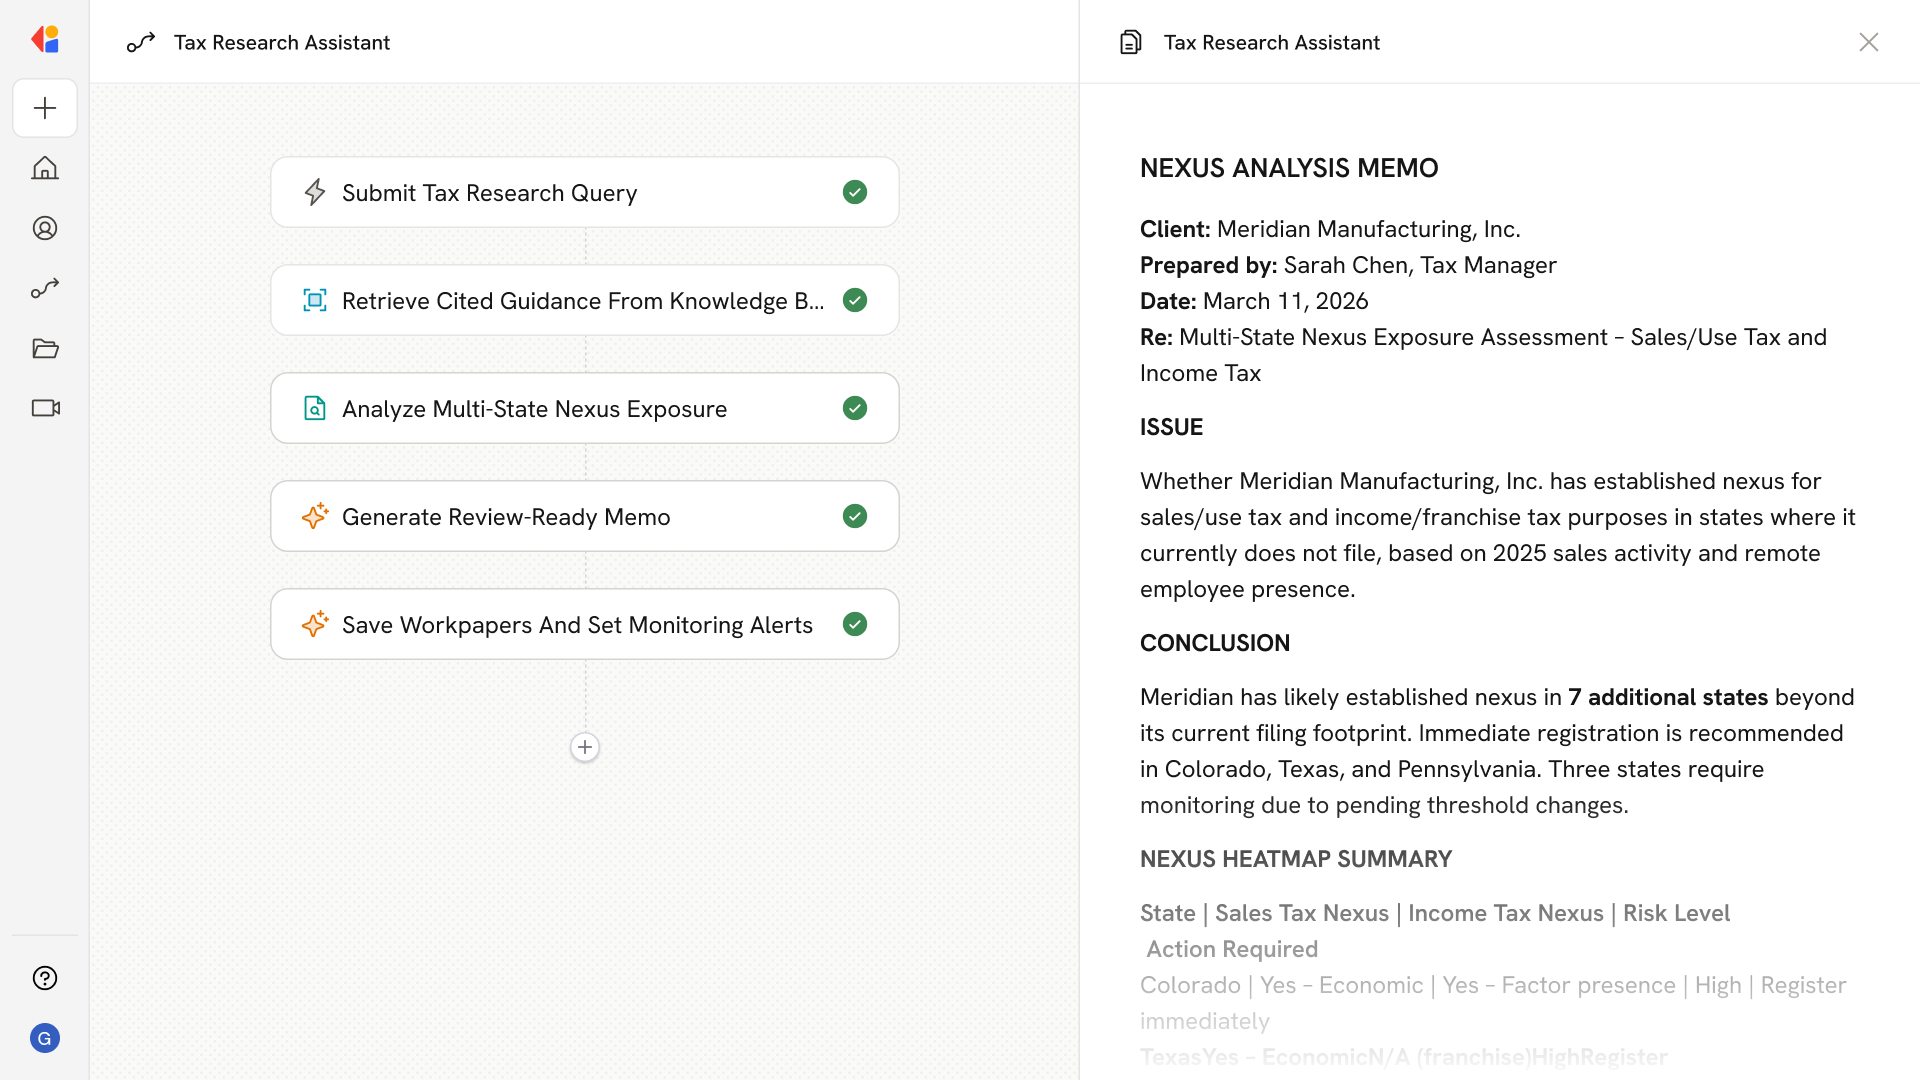Close the Tax Research Assistant memo panel
The image size is (1920, 1080).
coord(1868,42)
